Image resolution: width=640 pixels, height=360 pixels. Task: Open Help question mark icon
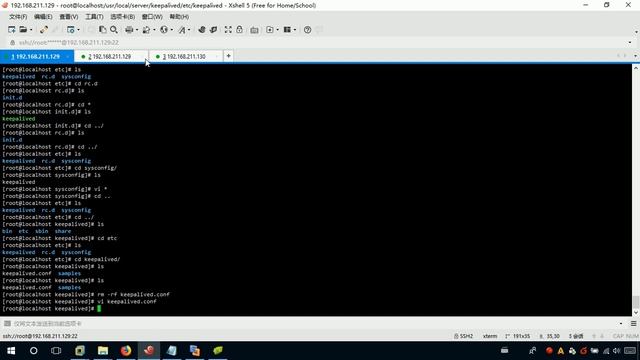click(307, 30)
